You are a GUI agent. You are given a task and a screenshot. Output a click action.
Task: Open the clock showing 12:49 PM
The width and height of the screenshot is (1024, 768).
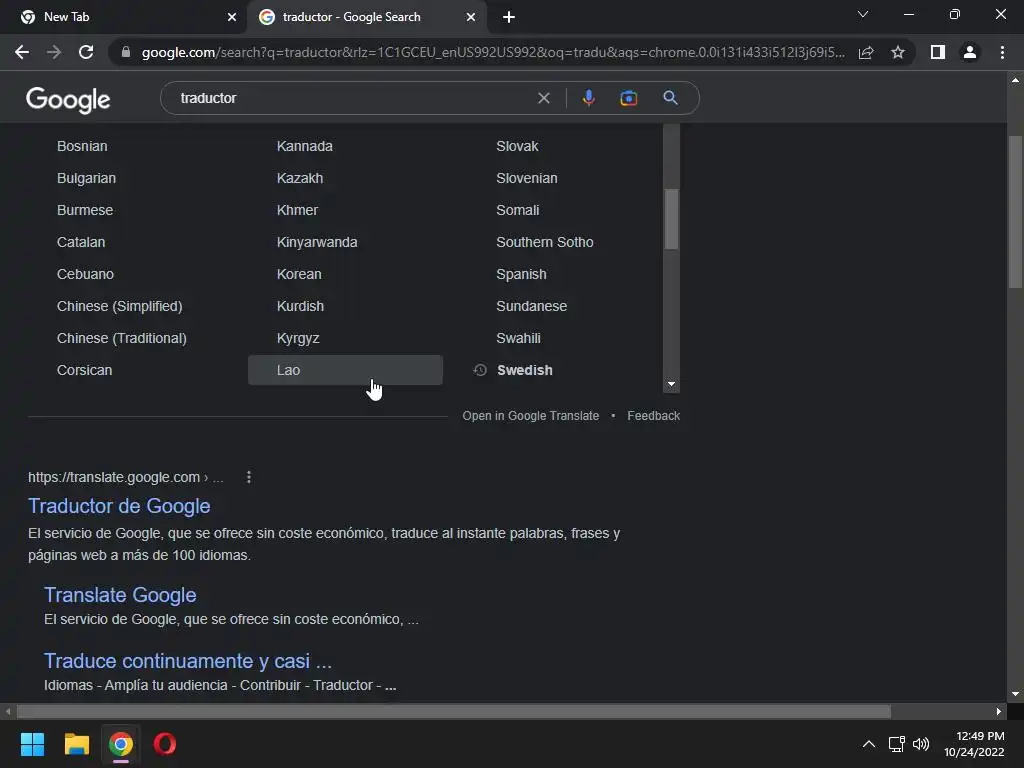(974, 744)
